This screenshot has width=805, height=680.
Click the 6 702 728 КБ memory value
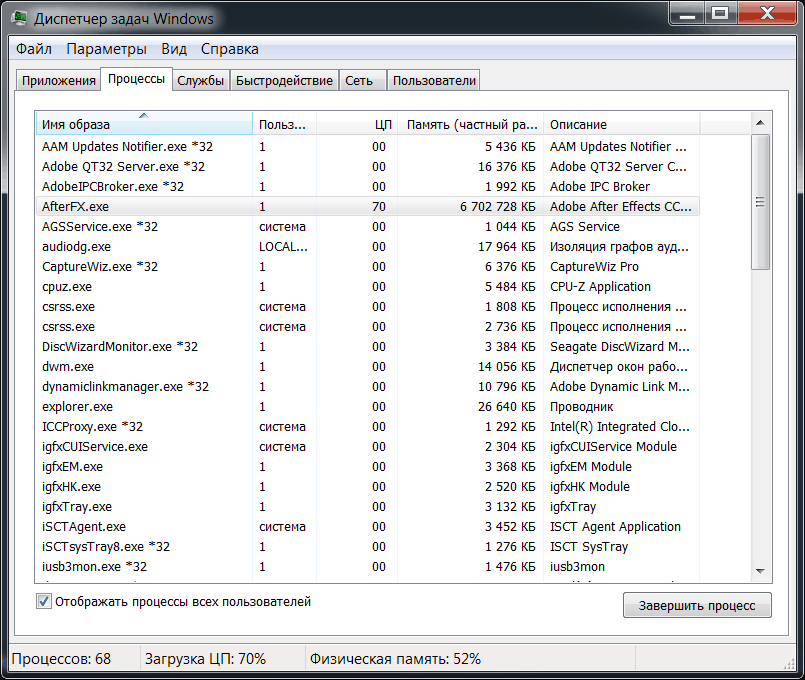pos(497,206)
